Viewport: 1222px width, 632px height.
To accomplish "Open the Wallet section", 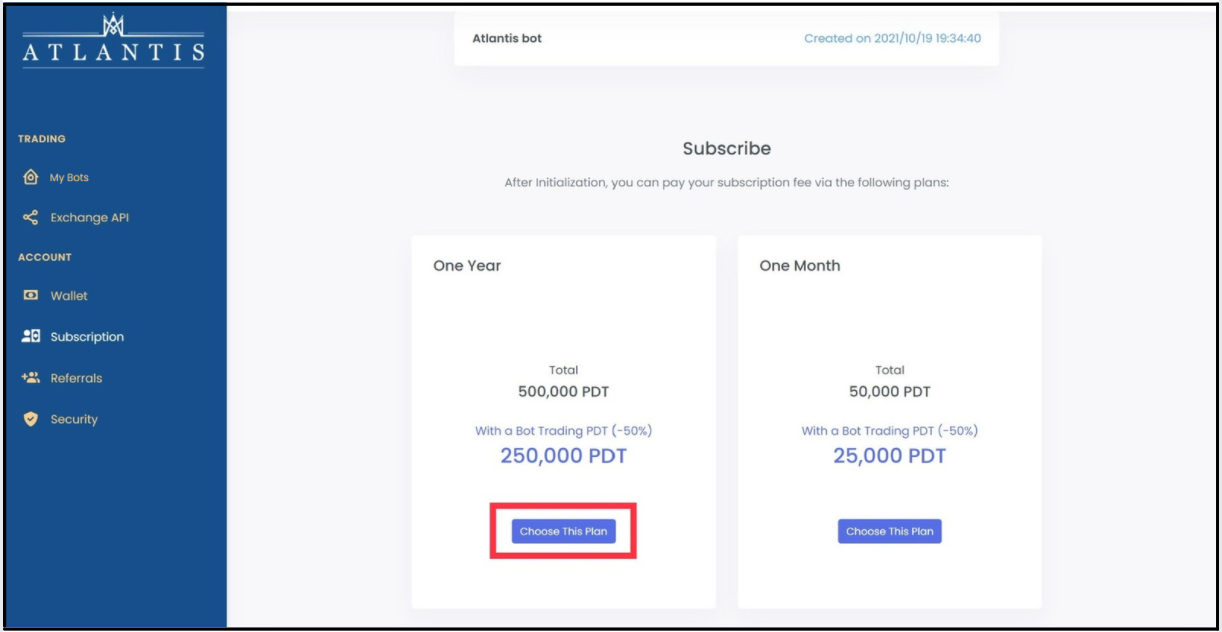I will click(x=69, y=296).
